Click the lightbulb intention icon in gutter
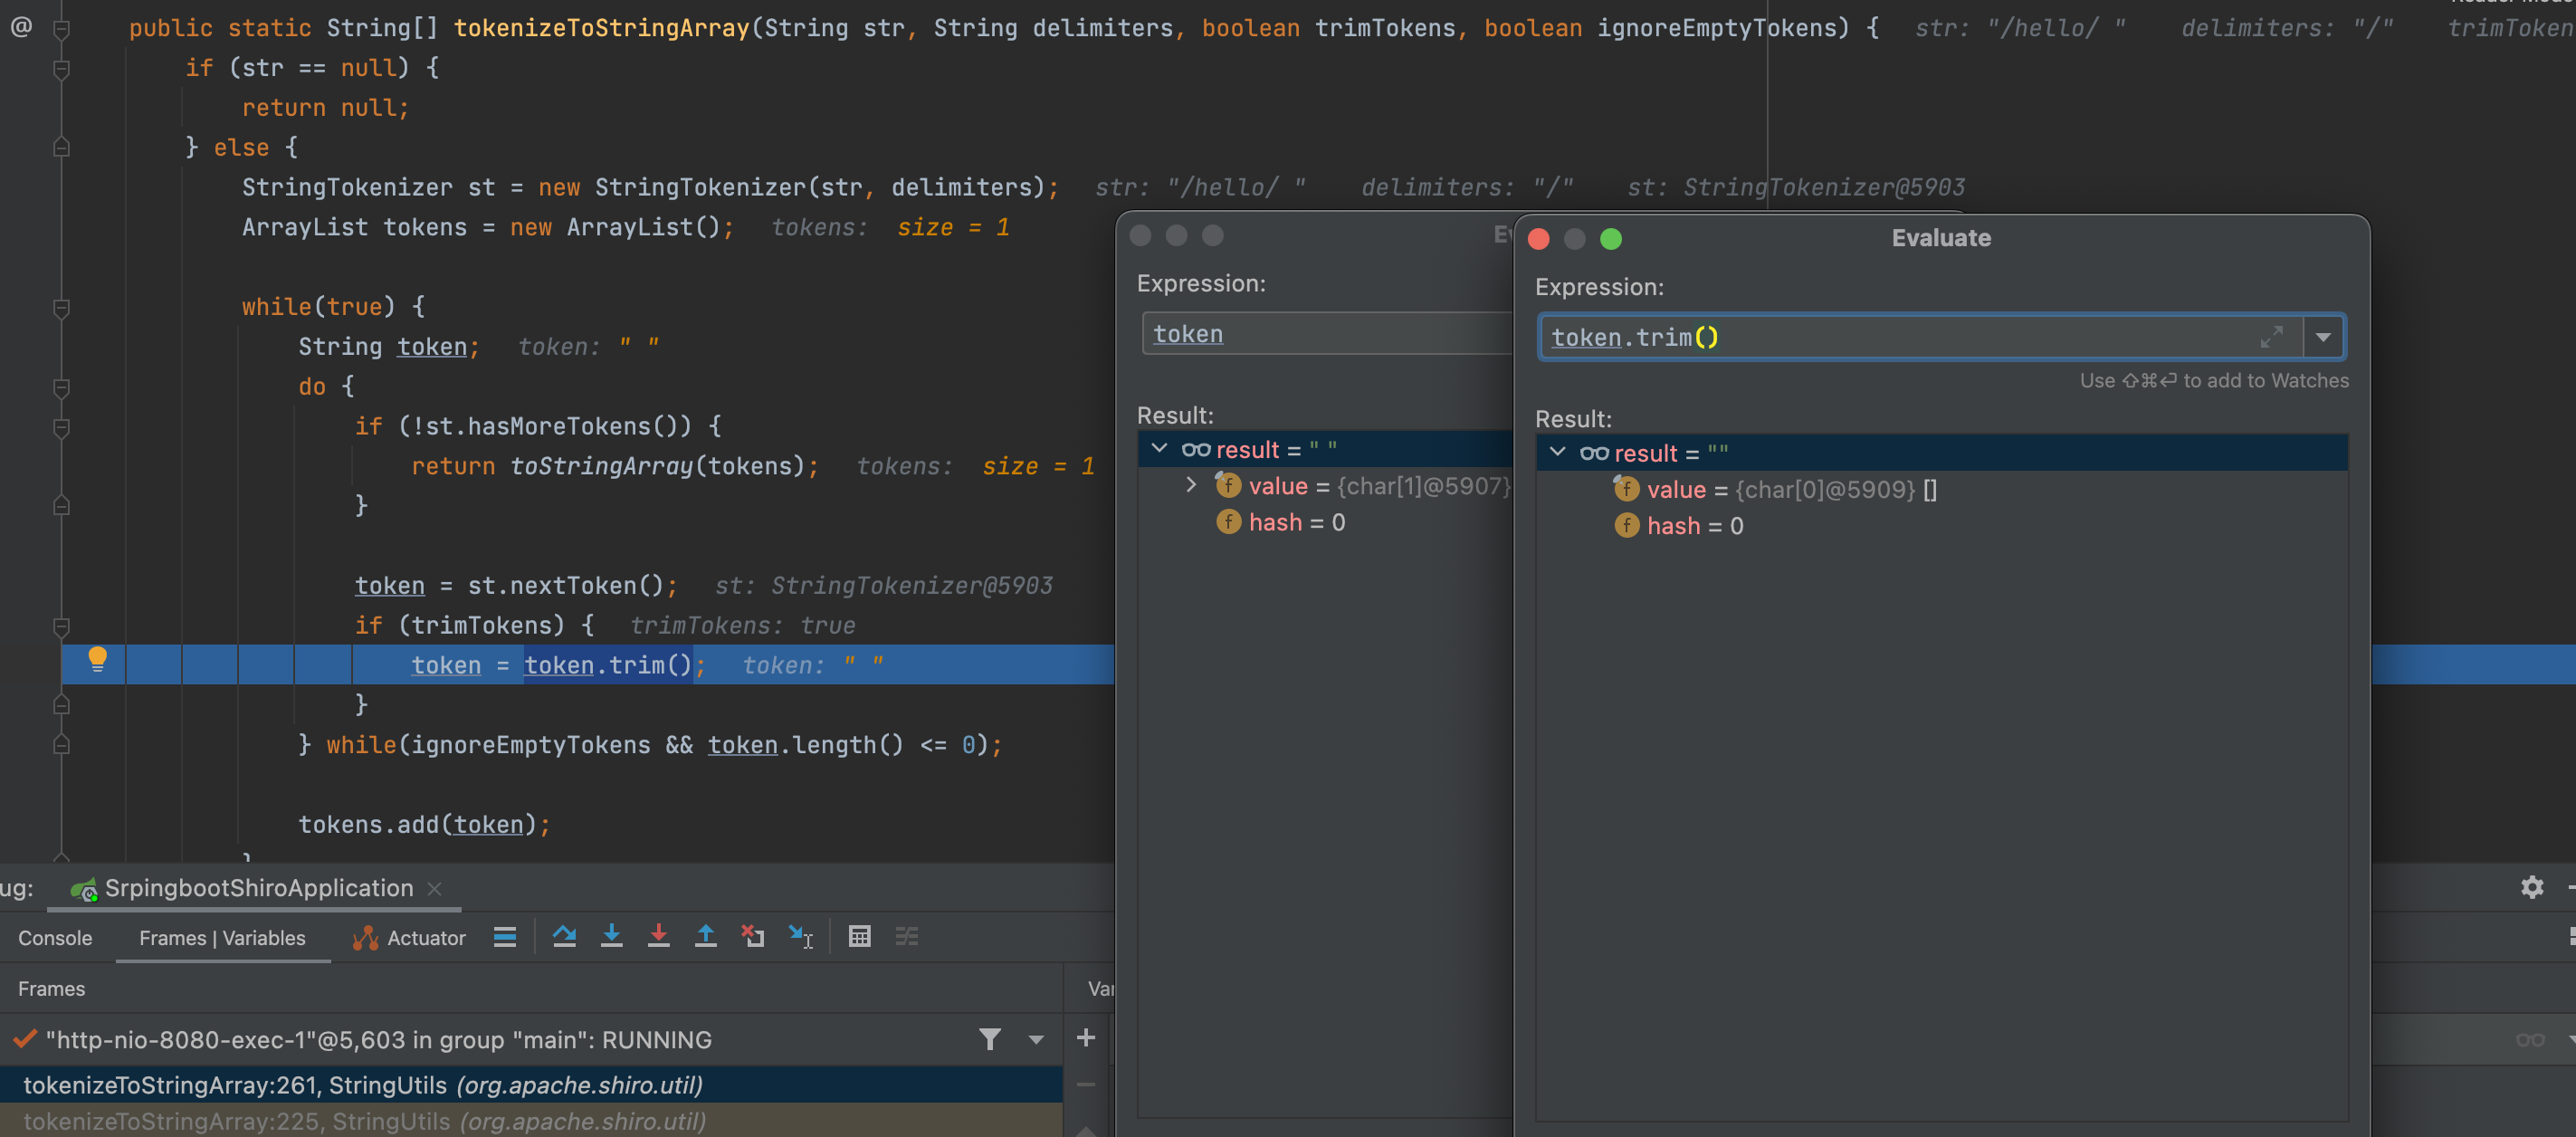2576x1137 pixels. click(x=97, y=658)
